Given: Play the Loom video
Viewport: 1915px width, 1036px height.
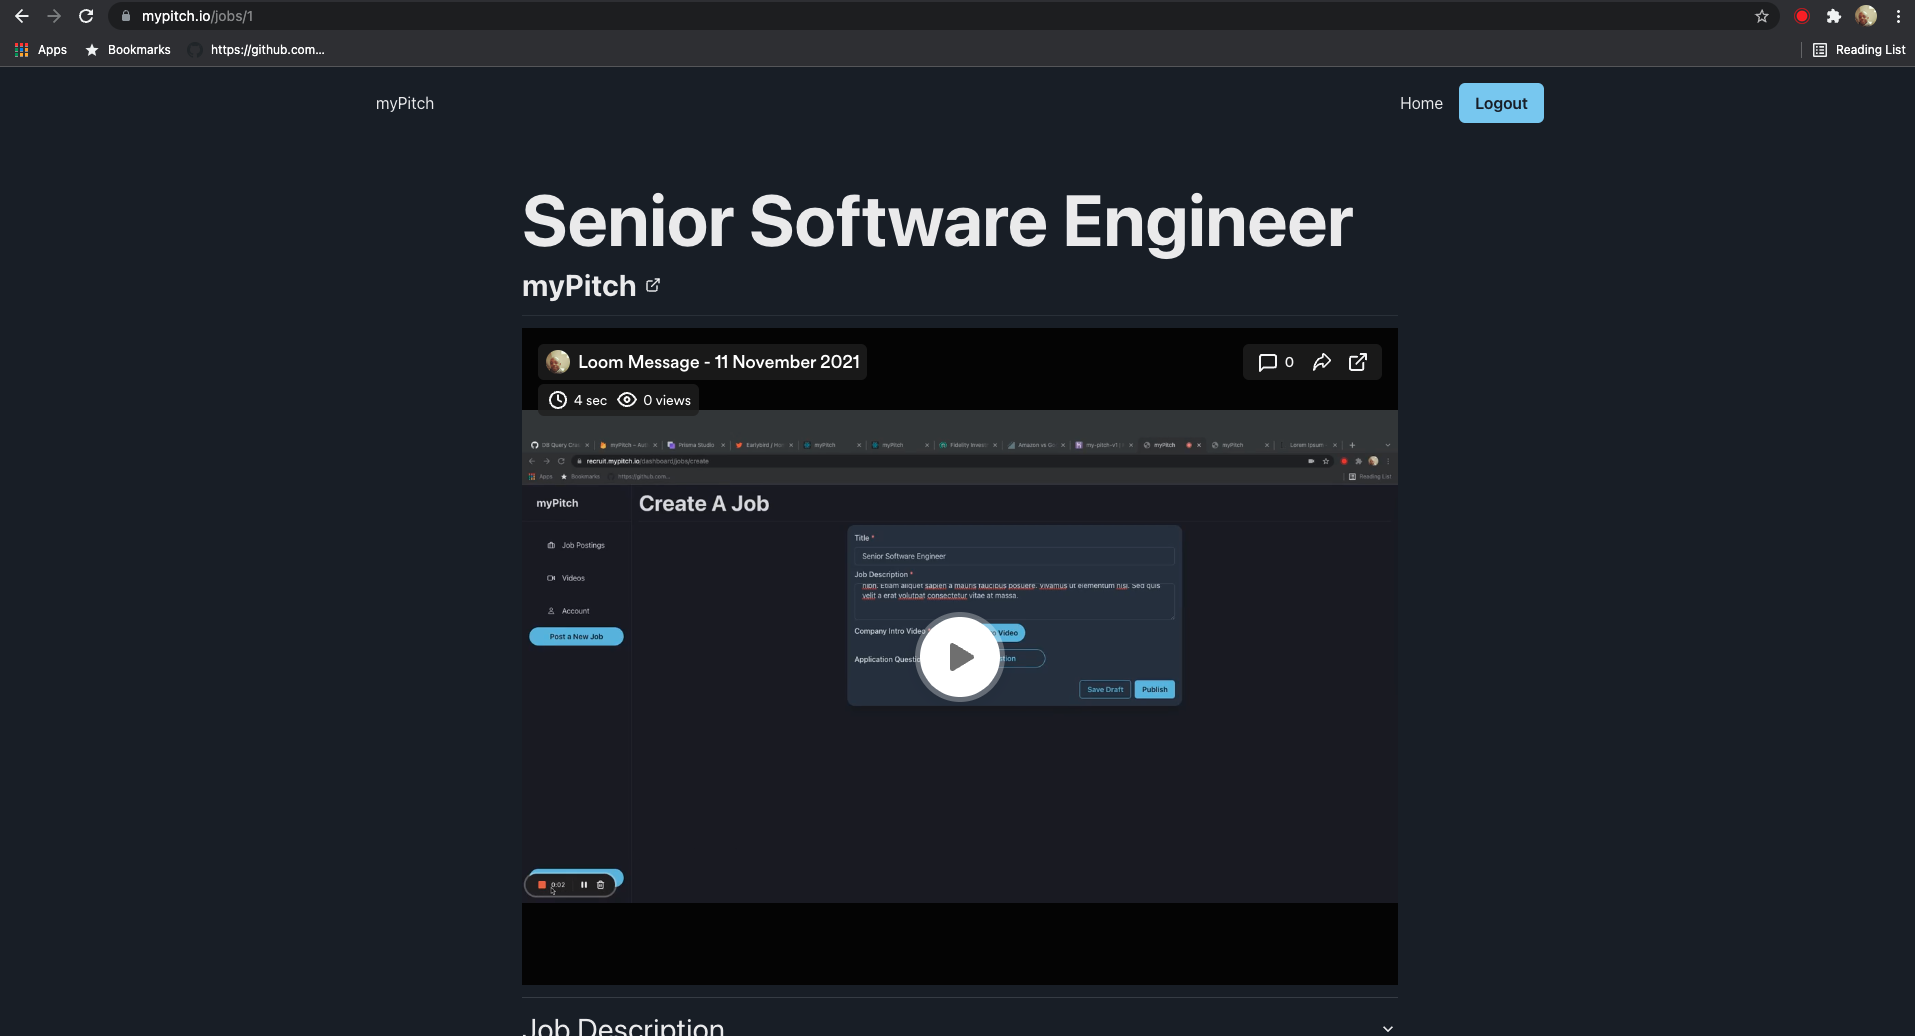Looking at the screenshot, I should pyautogui.click(x=959, y=657).
